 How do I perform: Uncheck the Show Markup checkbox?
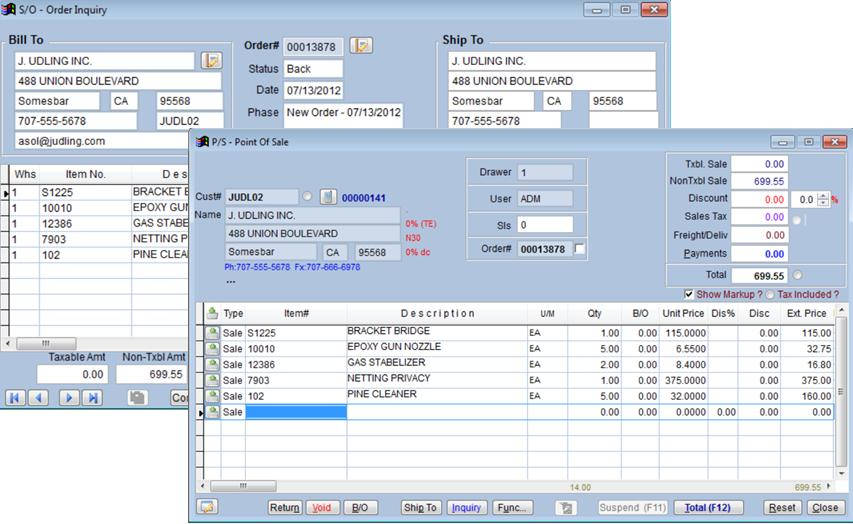pos(688,295)
